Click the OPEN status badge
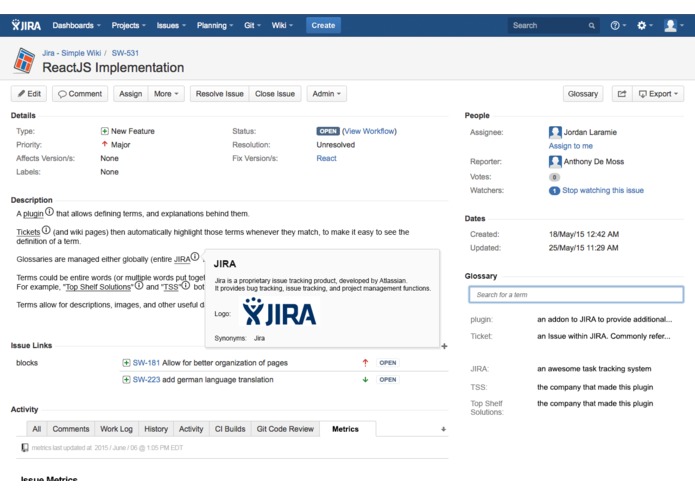 click(x=328, y=131)
